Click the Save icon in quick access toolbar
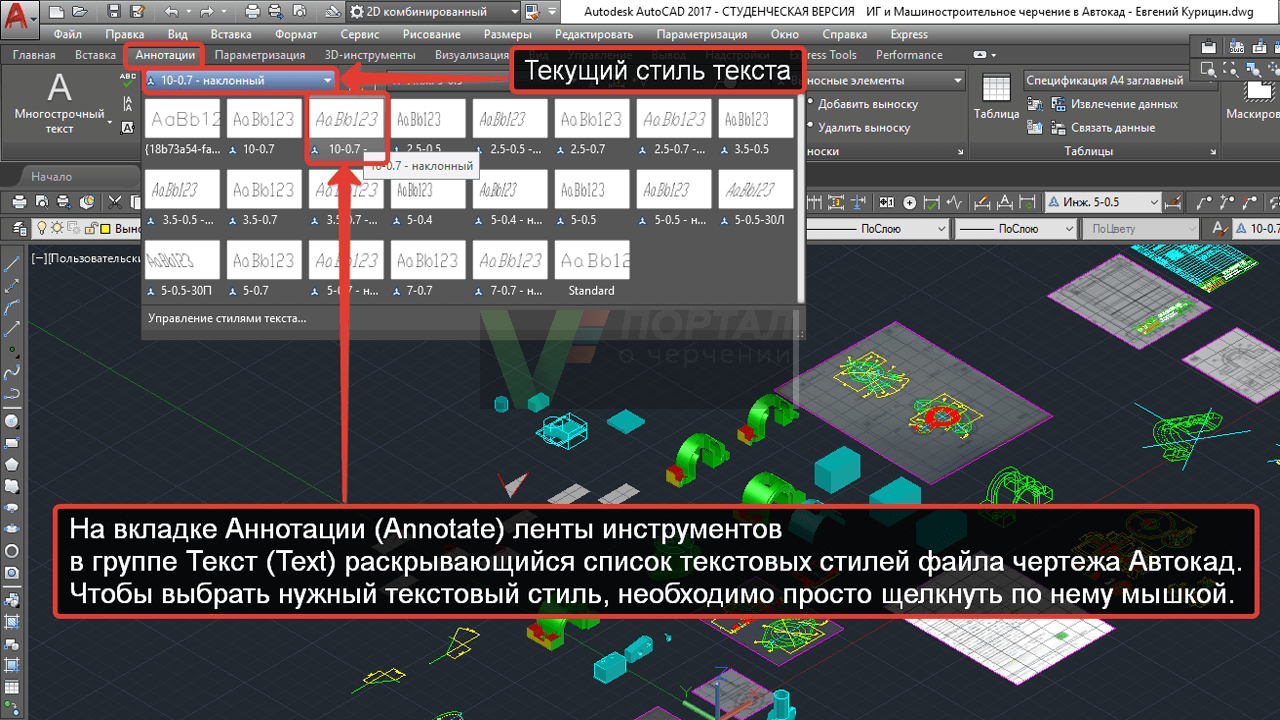The width and height of the screenshot is (1280, 720). (114, 12)
